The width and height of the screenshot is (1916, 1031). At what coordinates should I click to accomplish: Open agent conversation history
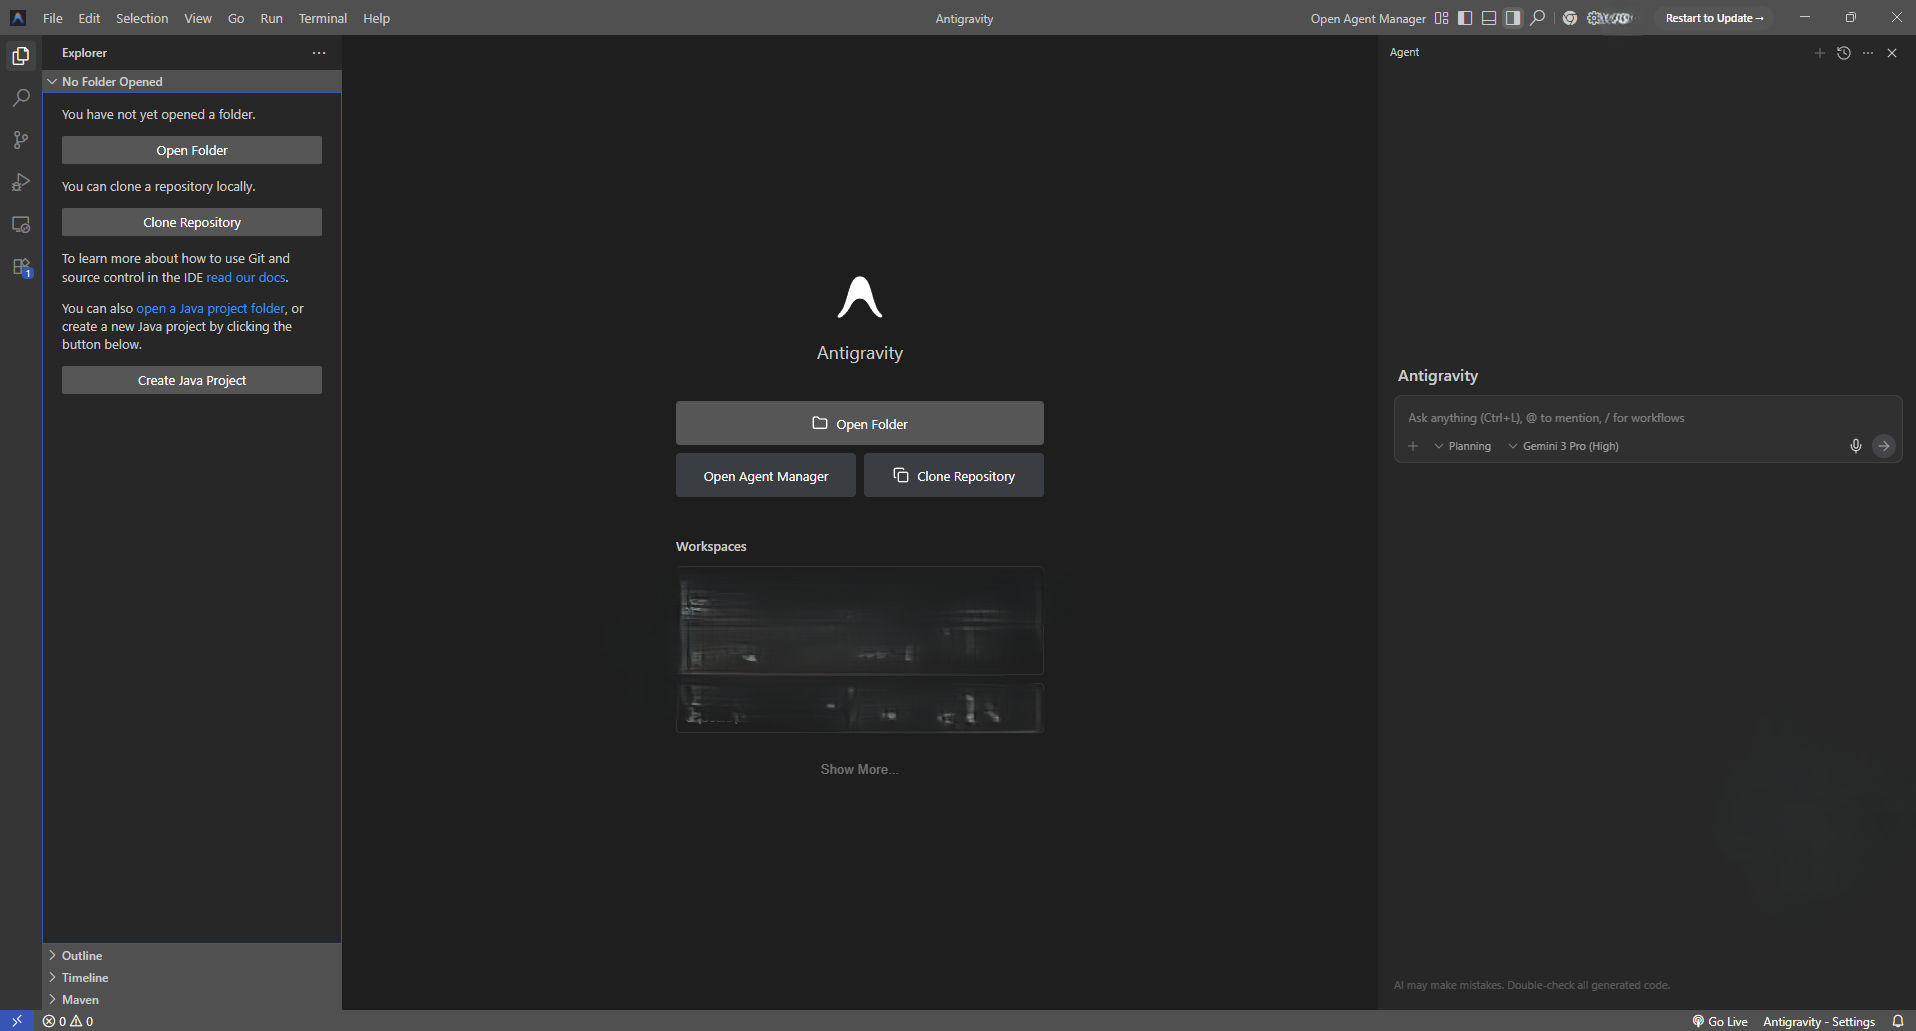(x=1844, y=53)
